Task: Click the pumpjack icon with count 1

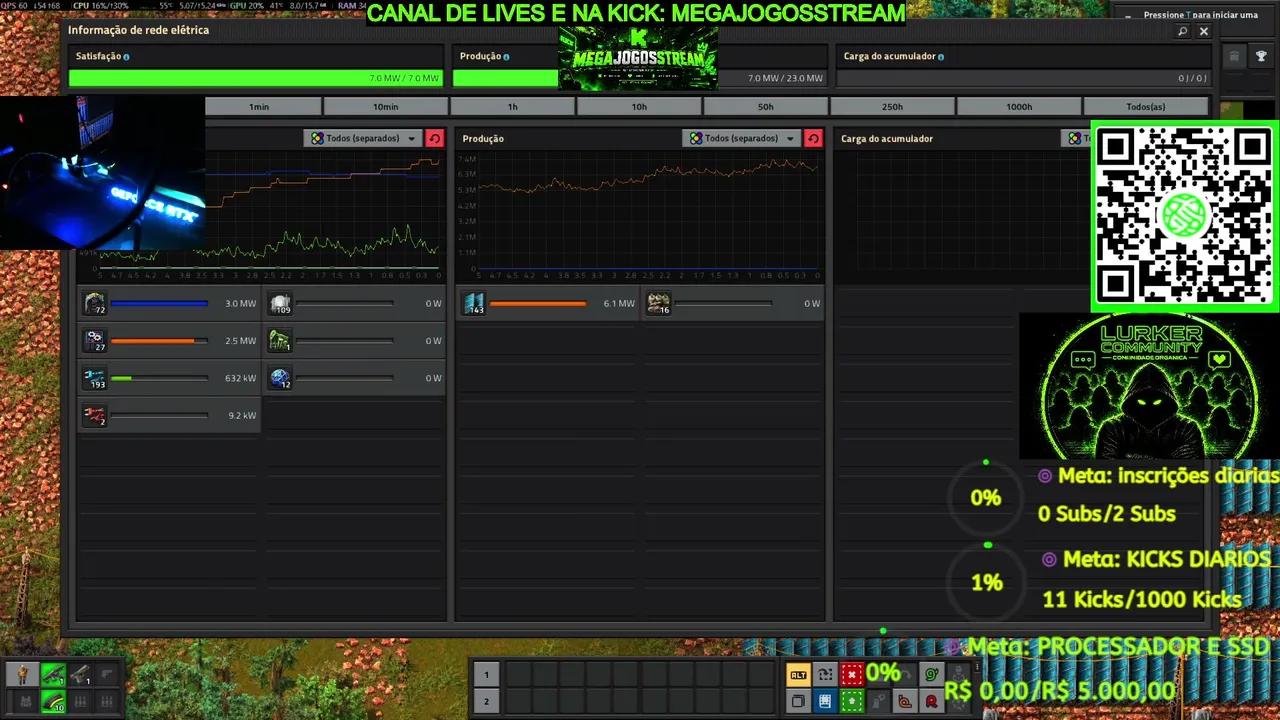Action: click(x=280, y=341)
